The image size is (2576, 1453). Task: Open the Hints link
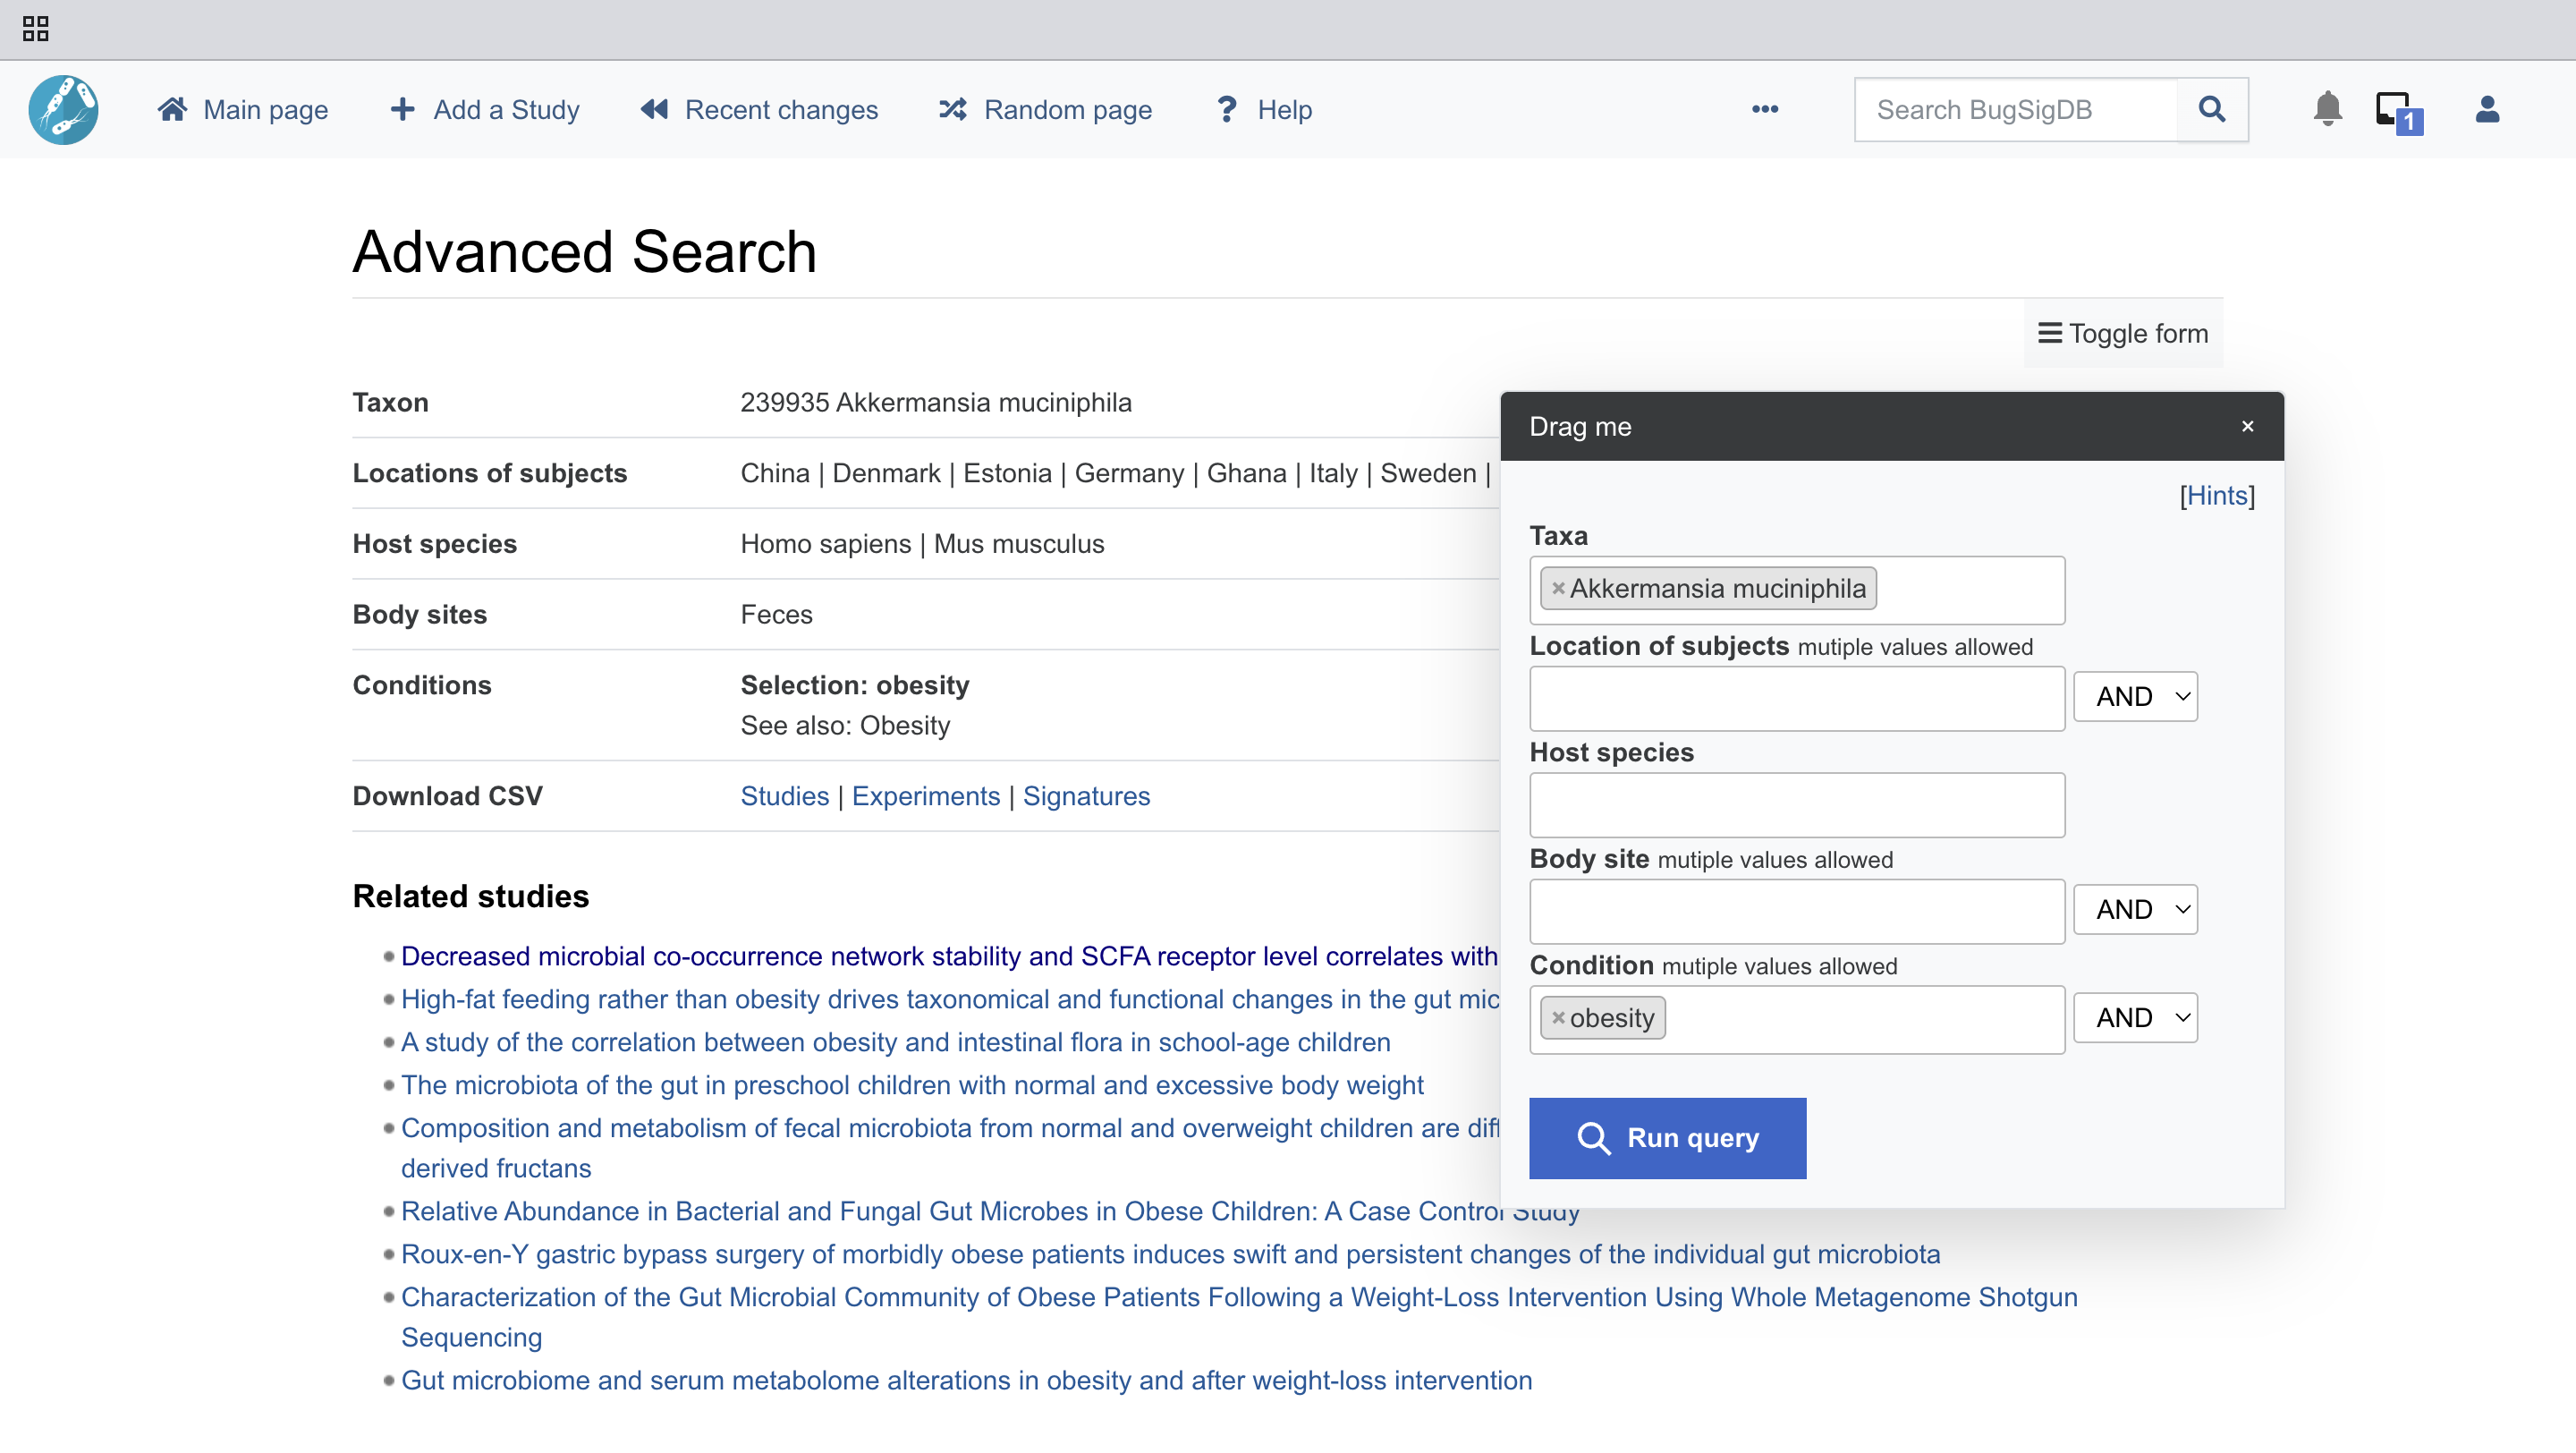coord(2216,496)
